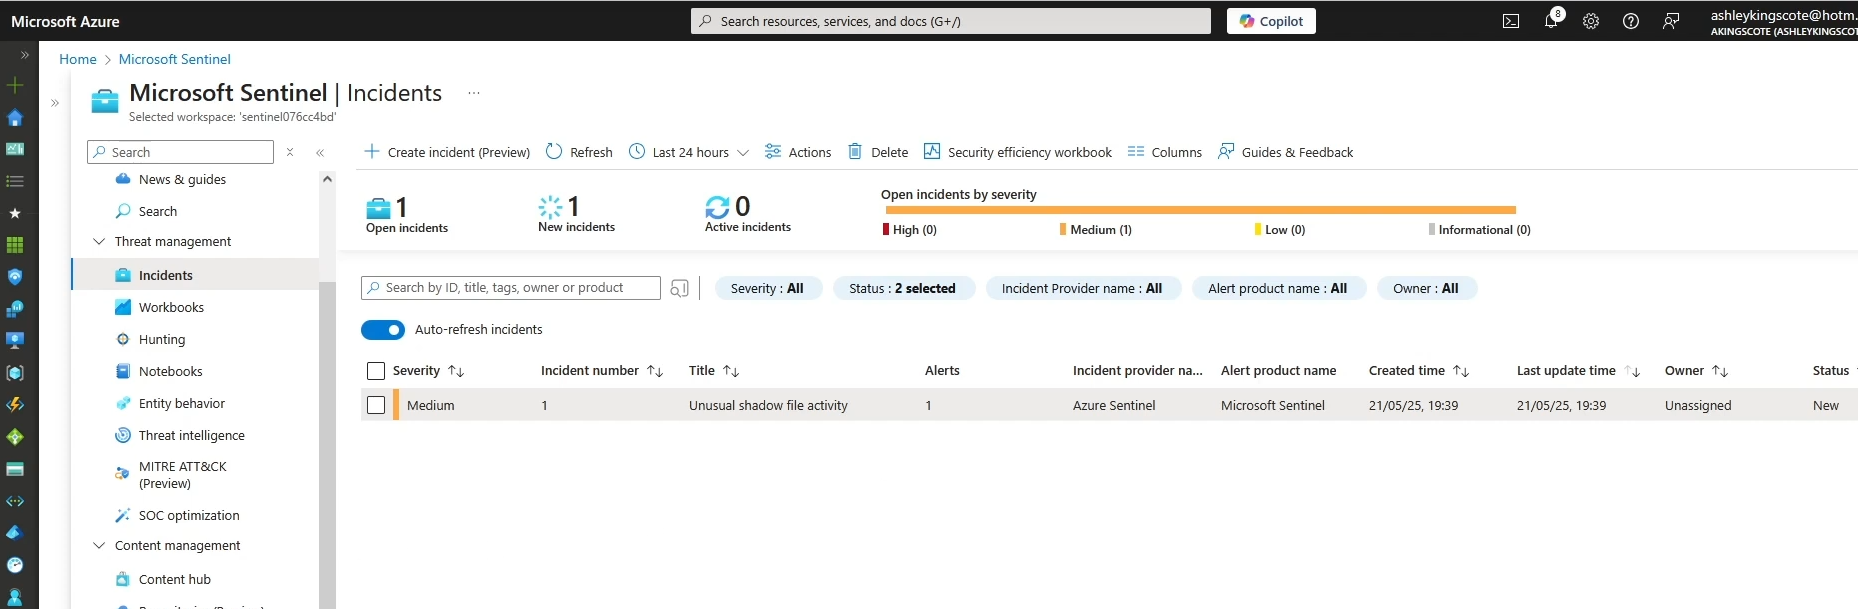Open the Columns chooser
The width and height of the screenshot is (1858, 609).
tap(1165, 152)
